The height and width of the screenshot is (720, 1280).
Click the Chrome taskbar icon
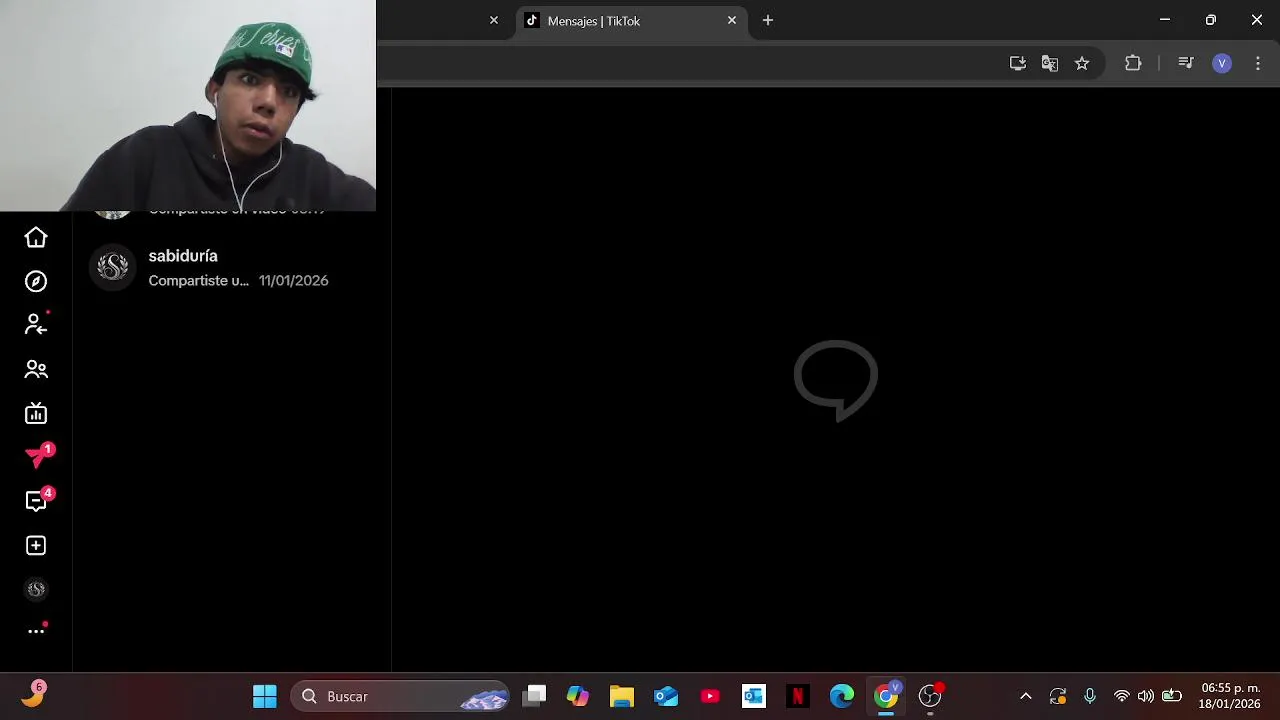(x=887, y=696)
